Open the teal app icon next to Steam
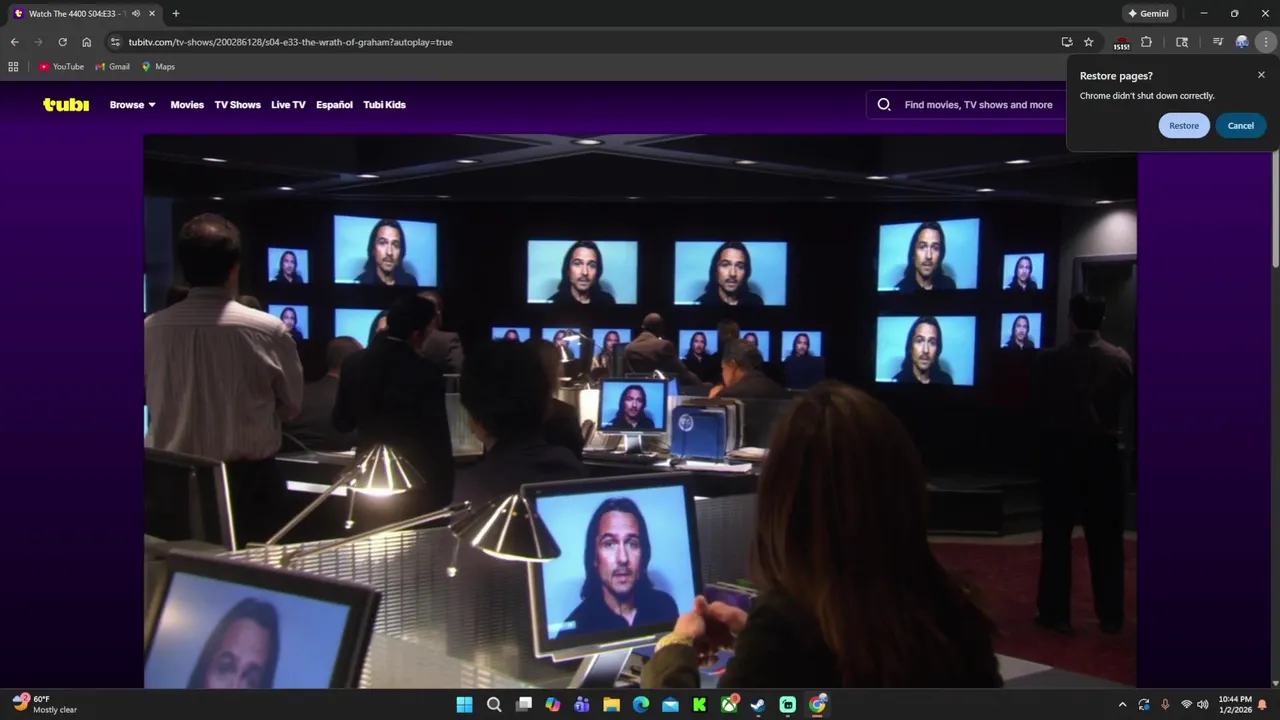This screenshot has width=1280, height=720. 788,705
